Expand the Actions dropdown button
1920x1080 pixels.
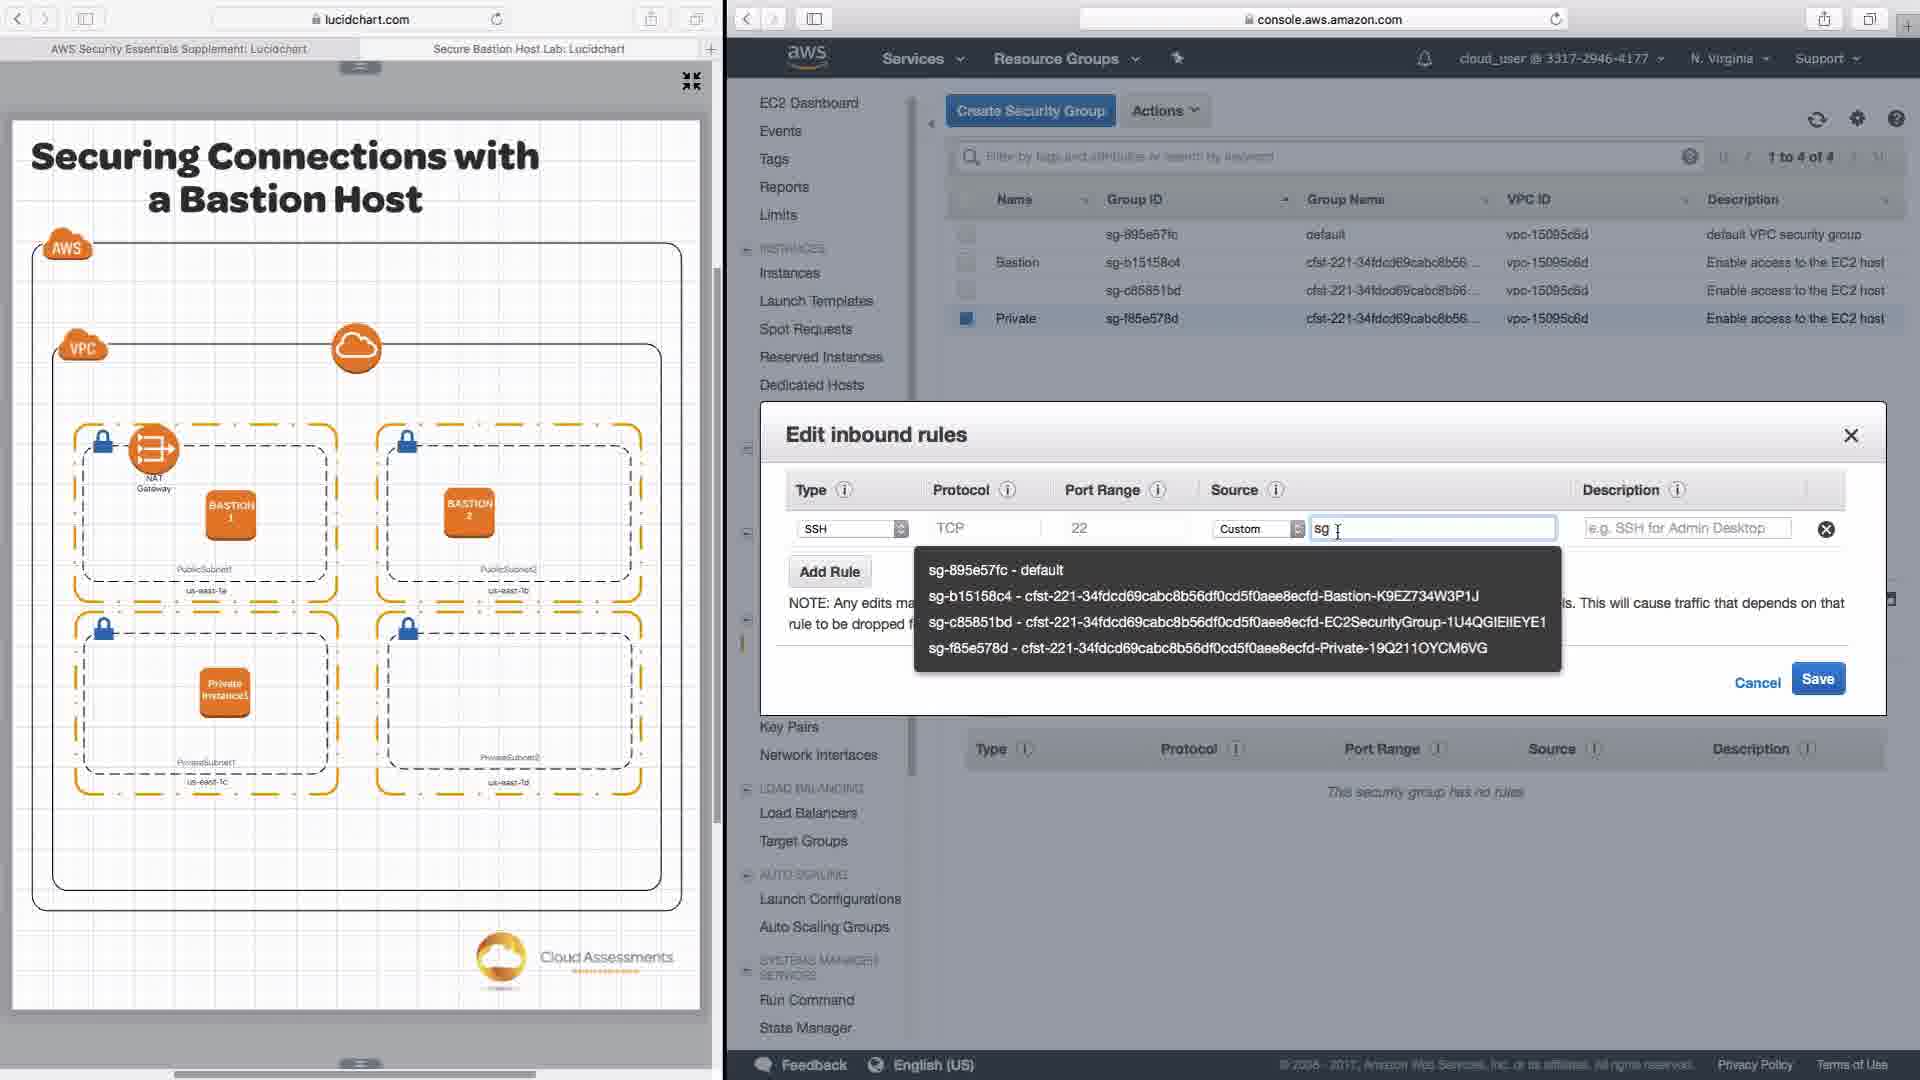(1165, 111)
